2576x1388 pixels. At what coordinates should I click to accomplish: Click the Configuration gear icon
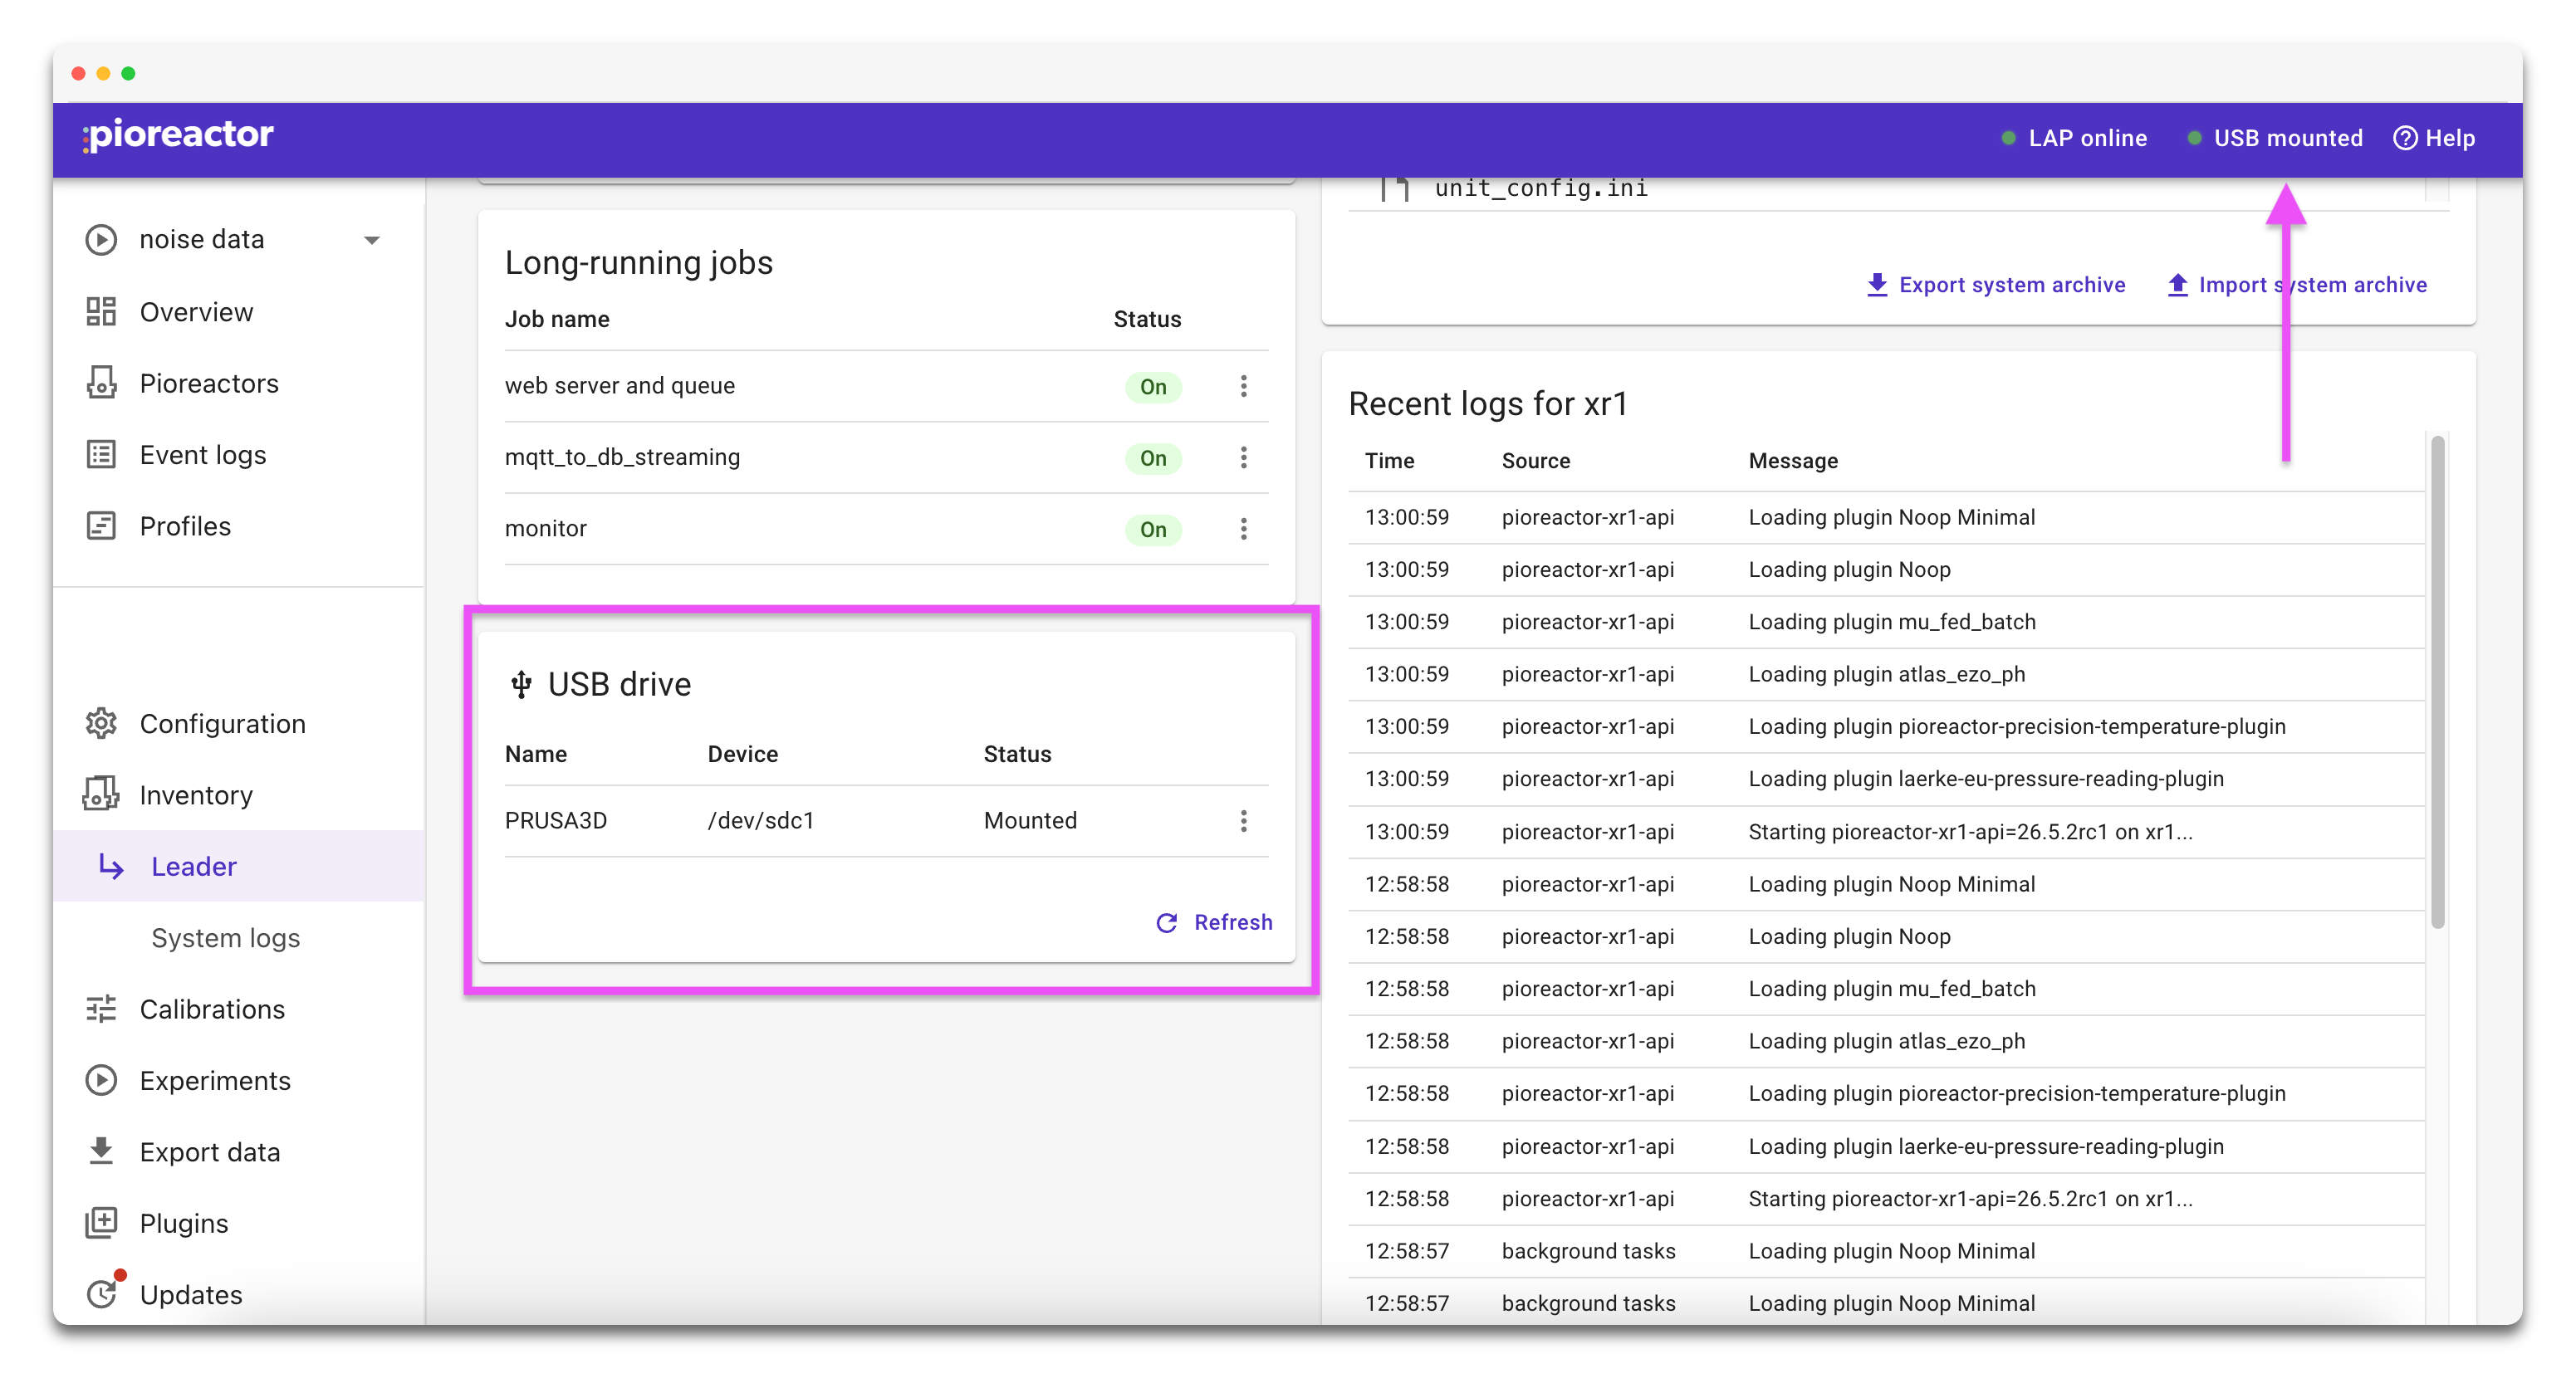tap(101, 724)
